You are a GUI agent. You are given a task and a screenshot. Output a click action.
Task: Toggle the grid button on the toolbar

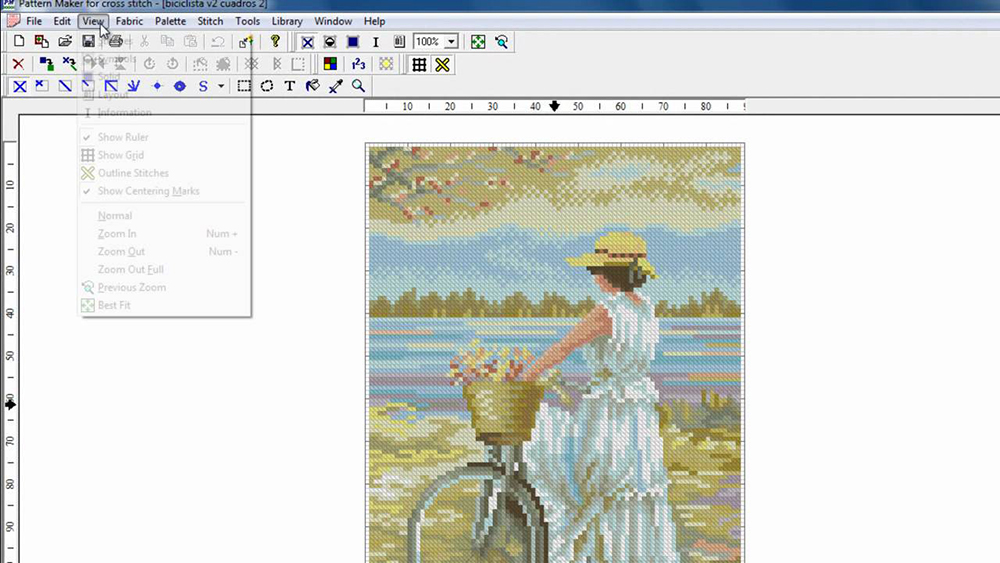419,64
